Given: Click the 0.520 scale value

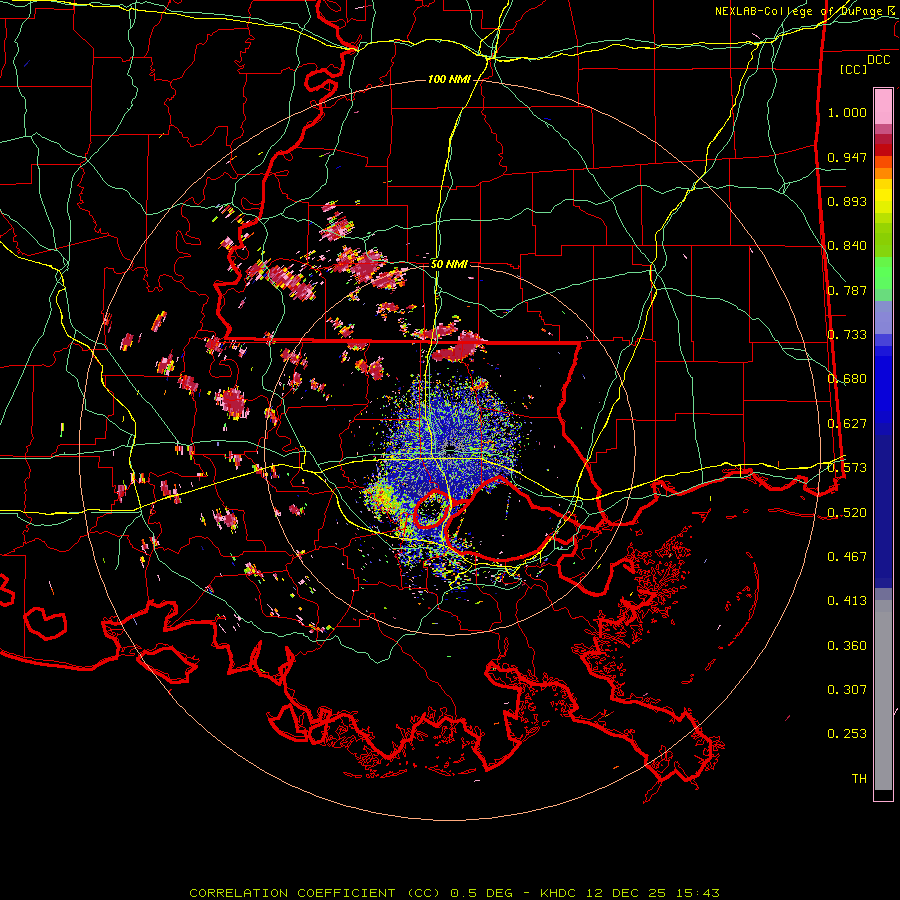Looking at the screenshot, I should click(x=847, y=513).
